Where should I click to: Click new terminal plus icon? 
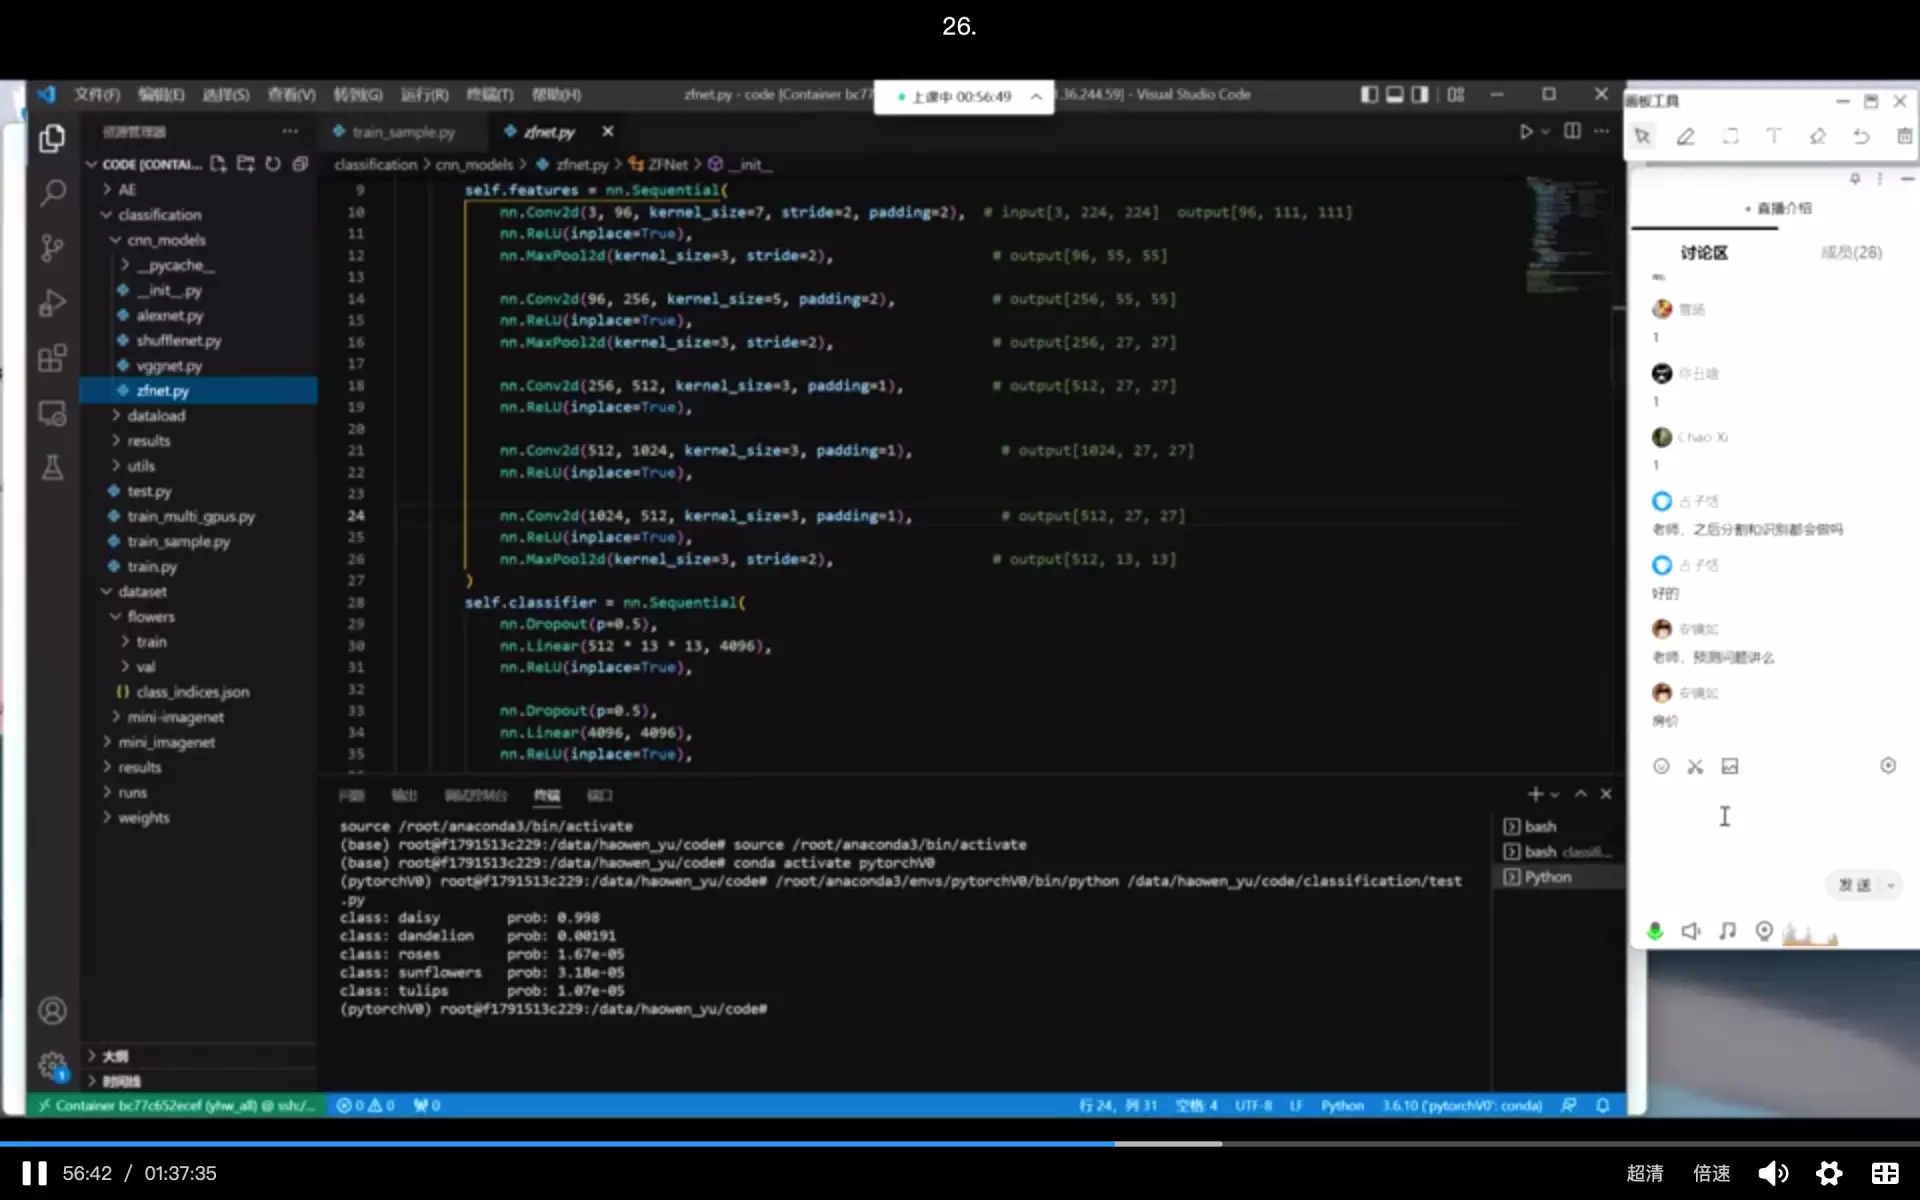coord(1535,794)
